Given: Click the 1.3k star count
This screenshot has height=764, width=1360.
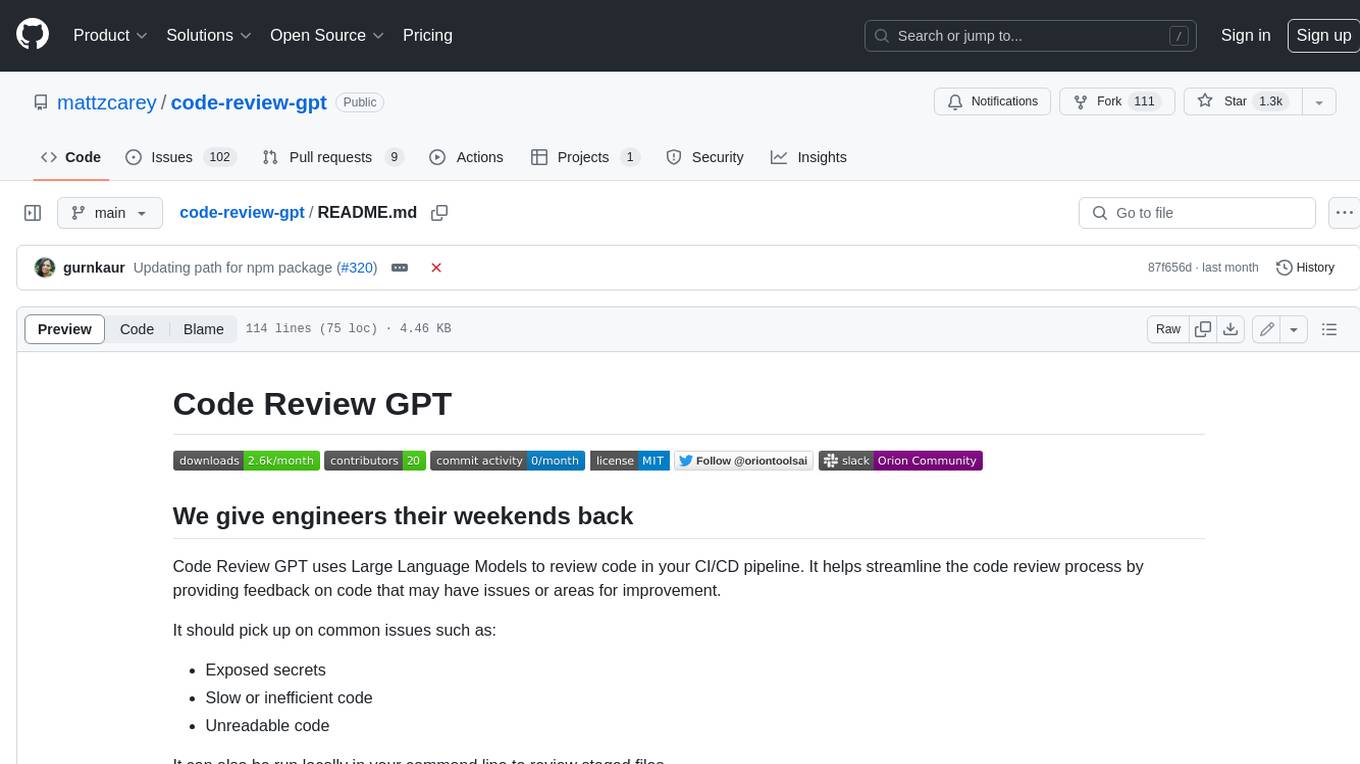Looking at the screenshot, I should click(x=1271, y=102).
